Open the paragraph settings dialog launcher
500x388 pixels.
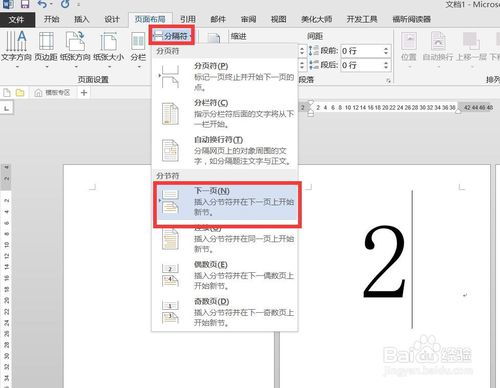(388, 81)
